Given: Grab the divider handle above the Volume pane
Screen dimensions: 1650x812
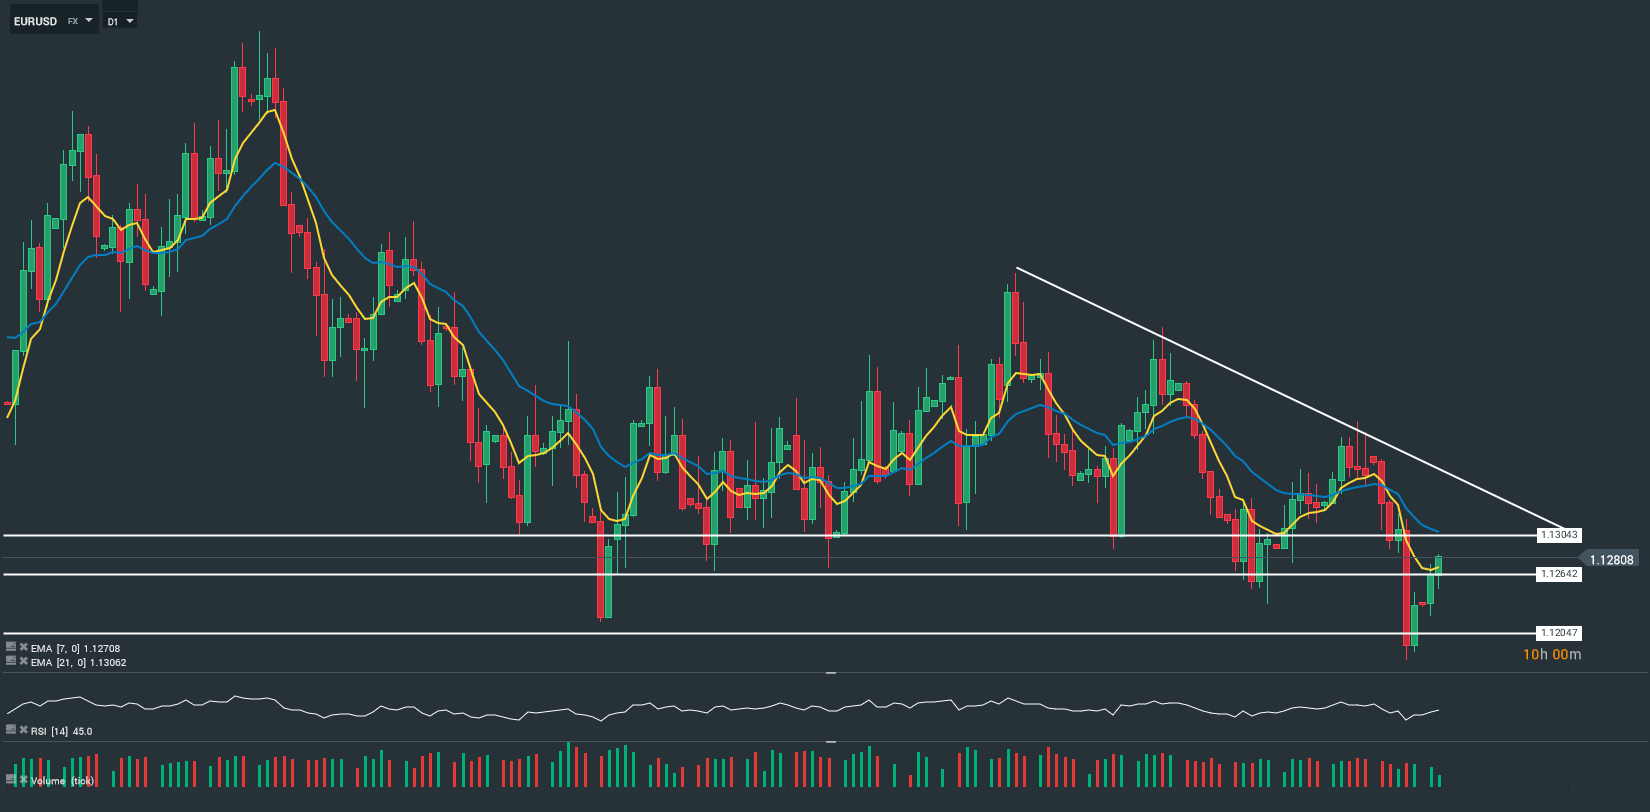Looking at the screenshot, I should [830, 742].
